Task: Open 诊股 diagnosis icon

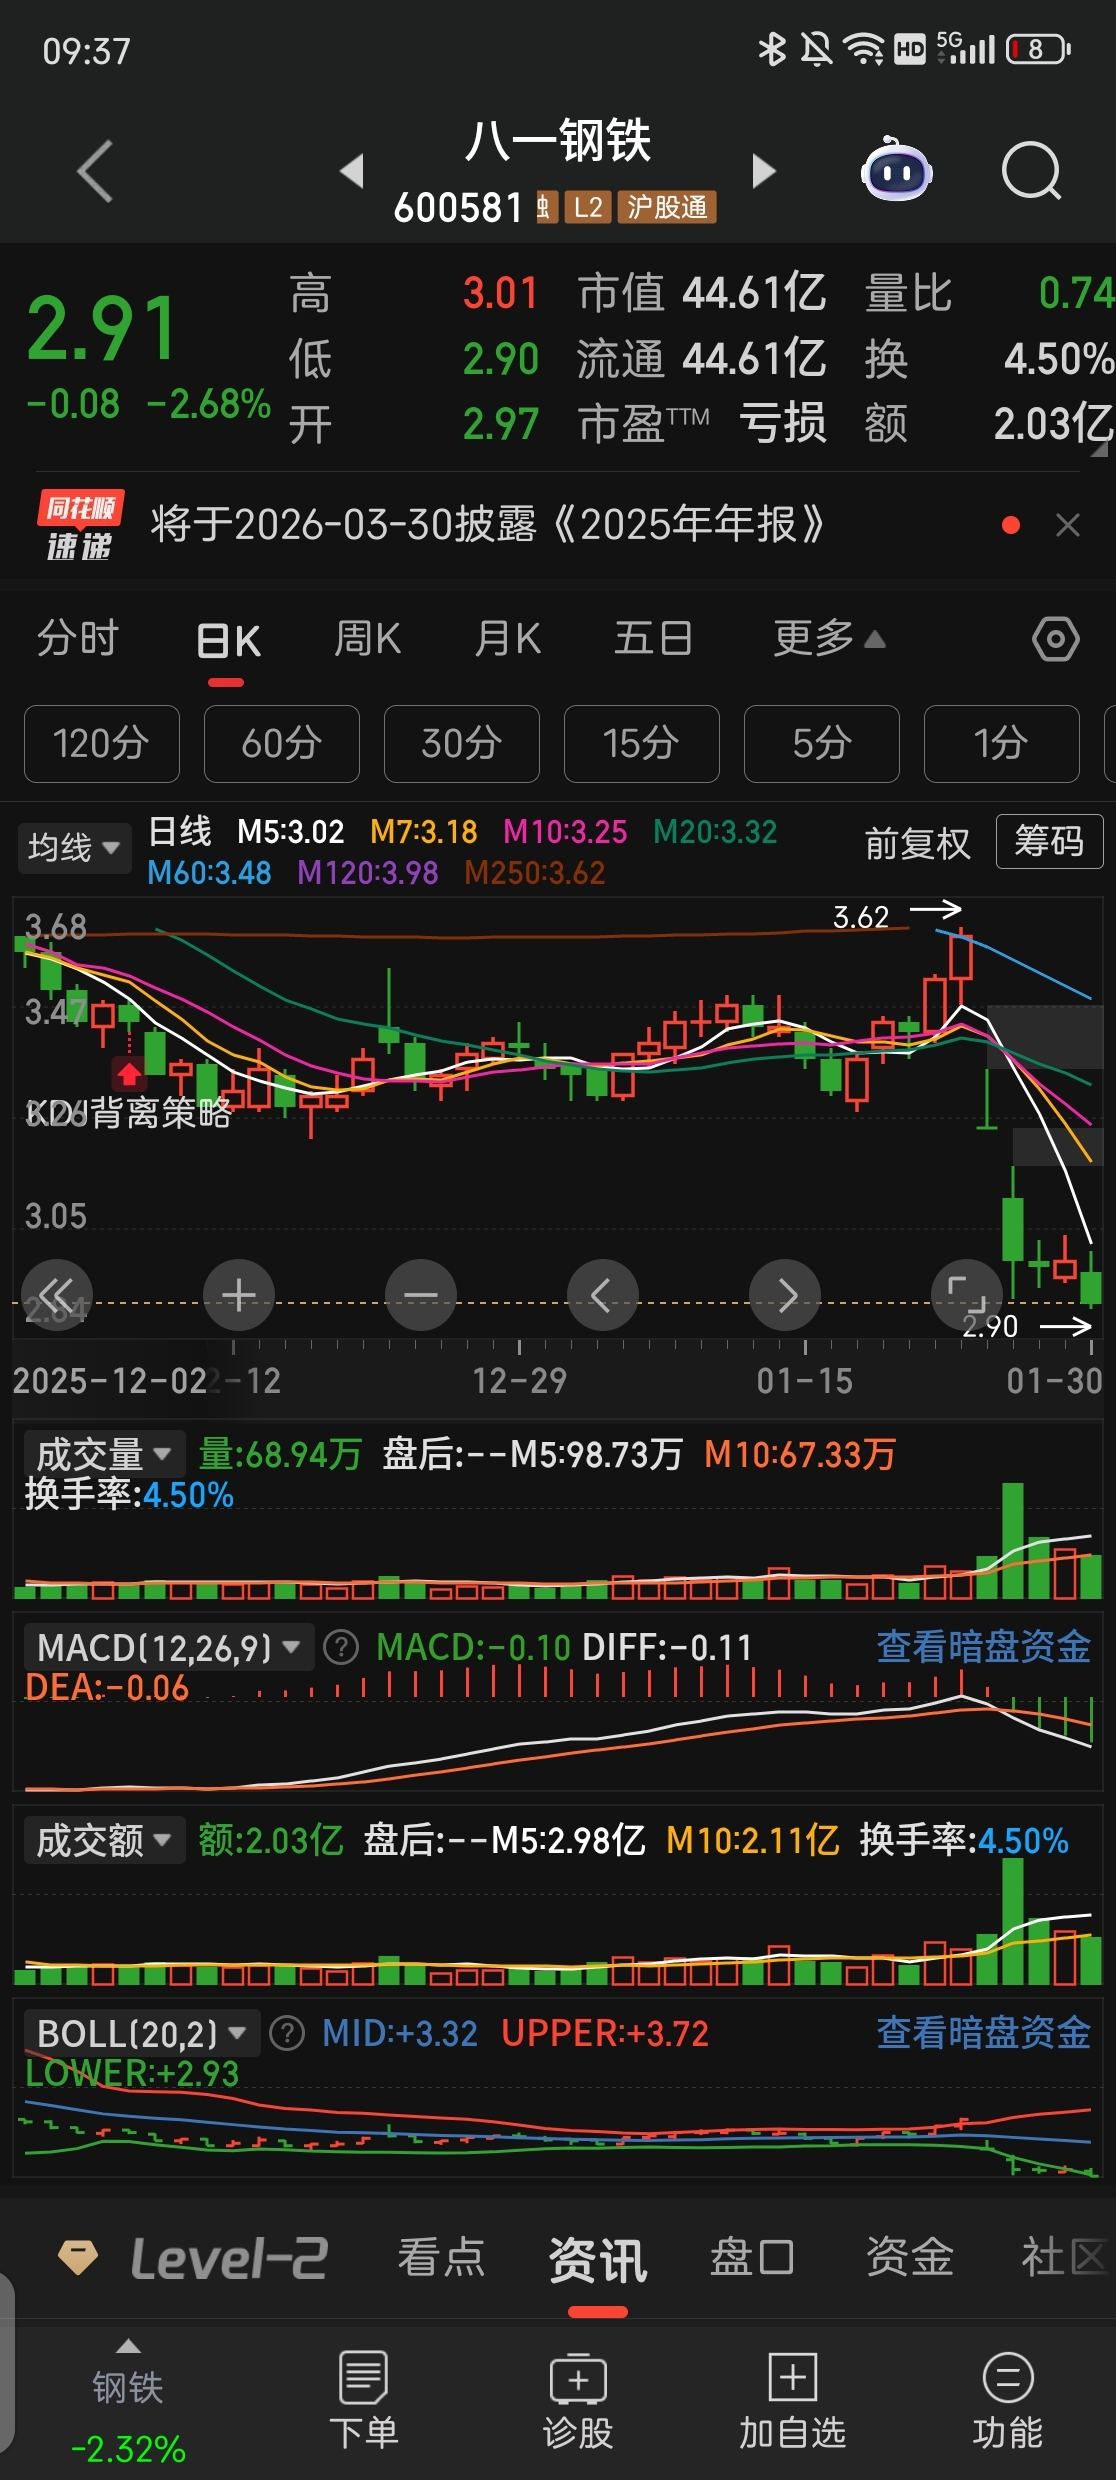Action: pos(578,2377)
